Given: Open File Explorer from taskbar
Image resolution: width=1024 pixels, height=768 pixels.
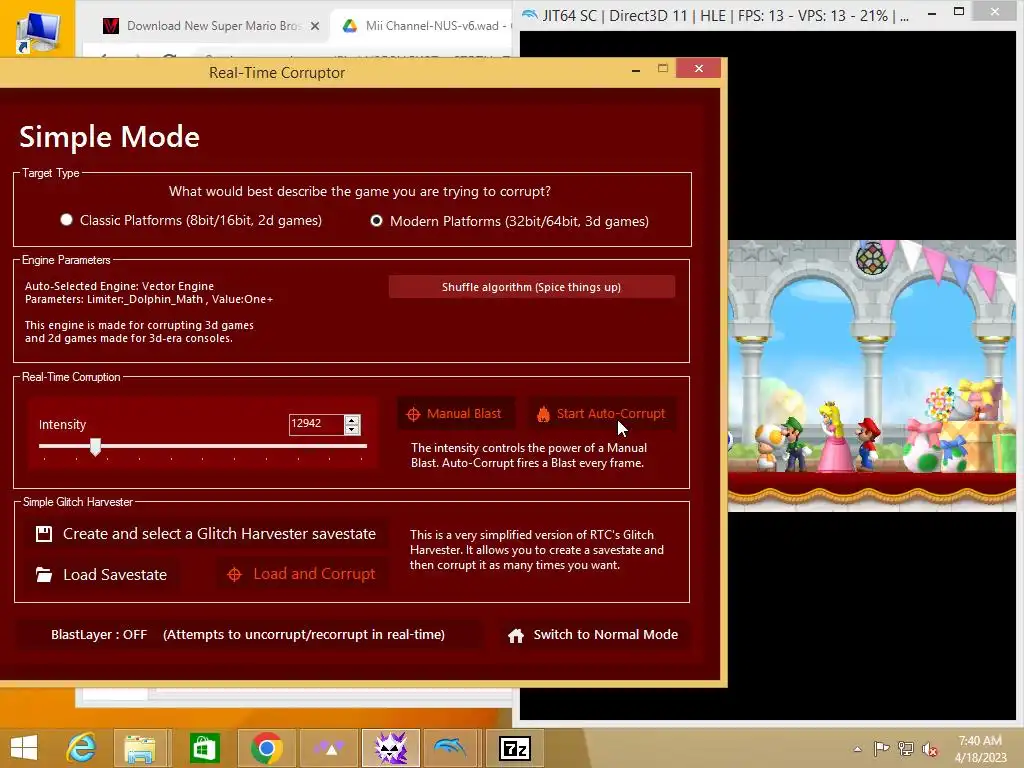Looking at the screenshot, I should pos(140,748).
